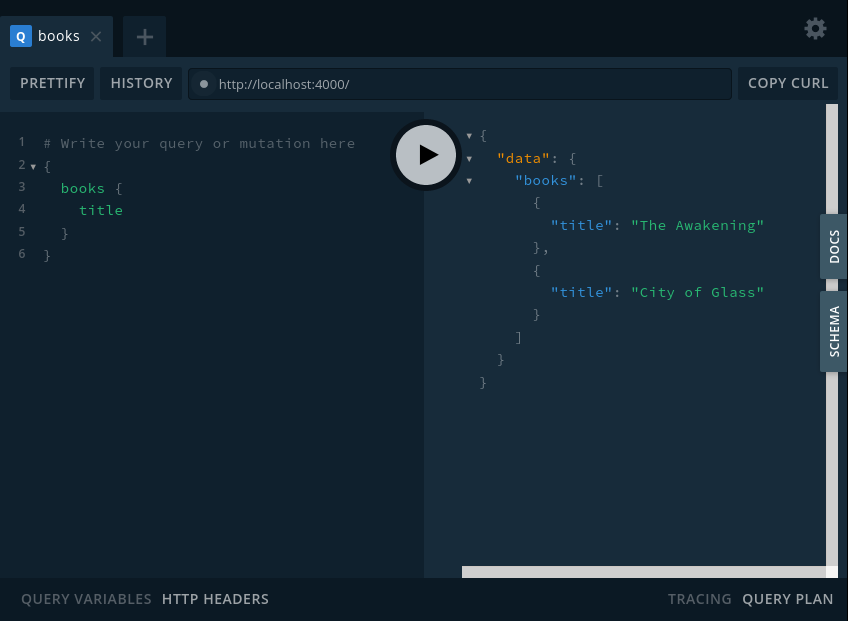Open the SCHEMA side panel
The width and height of the screenshot is (848, 621).
point(833,332)
